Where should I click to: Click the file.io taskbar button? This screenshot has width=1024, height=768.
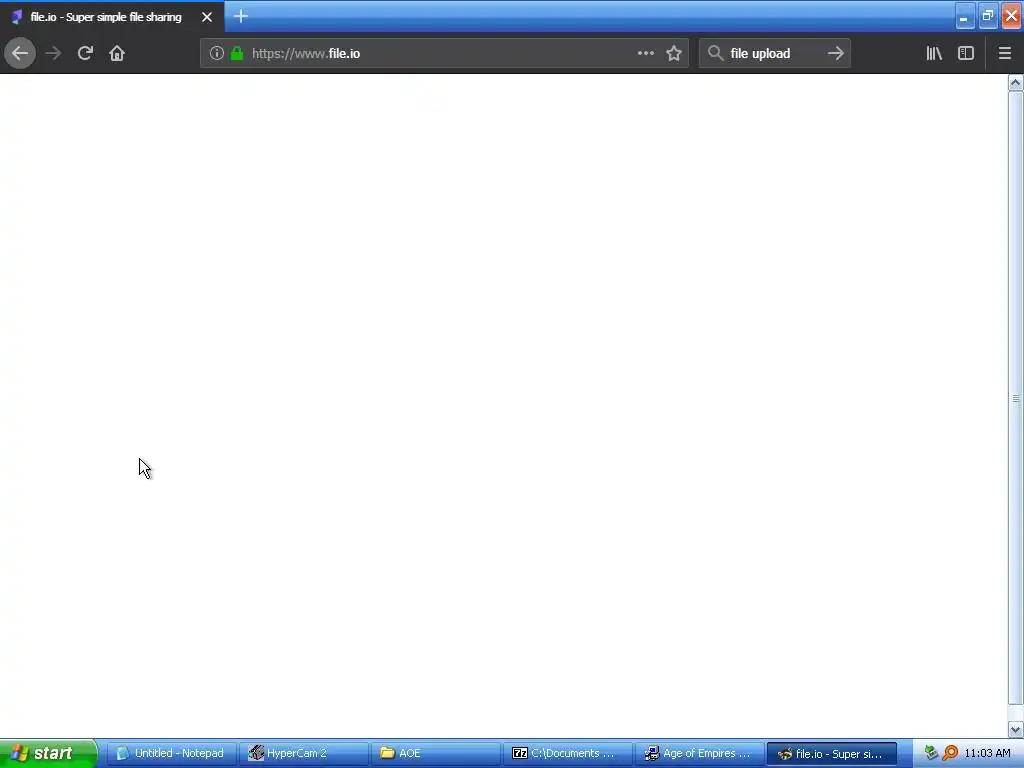[x=832, y=753]
